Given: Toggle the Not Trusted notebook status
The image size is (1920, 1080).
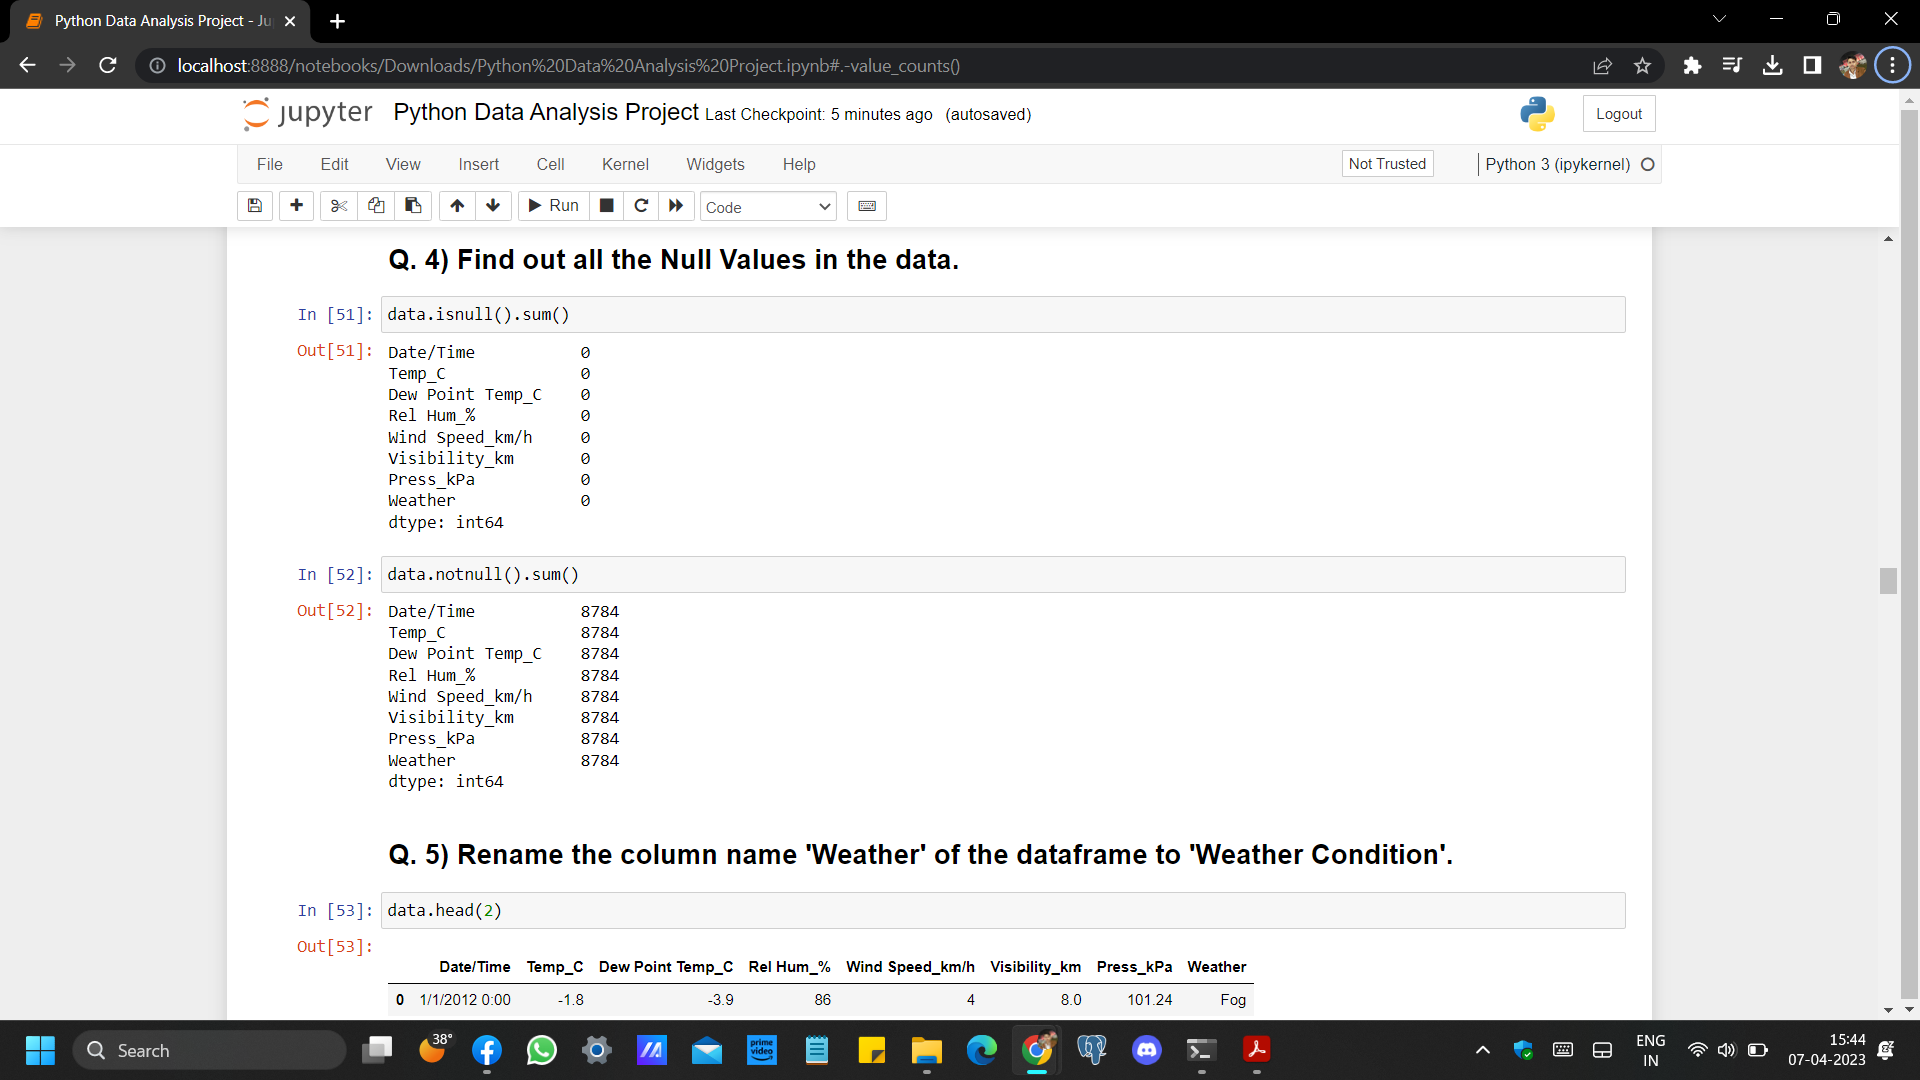Looking at the screenshot, I should (1387, 164).
